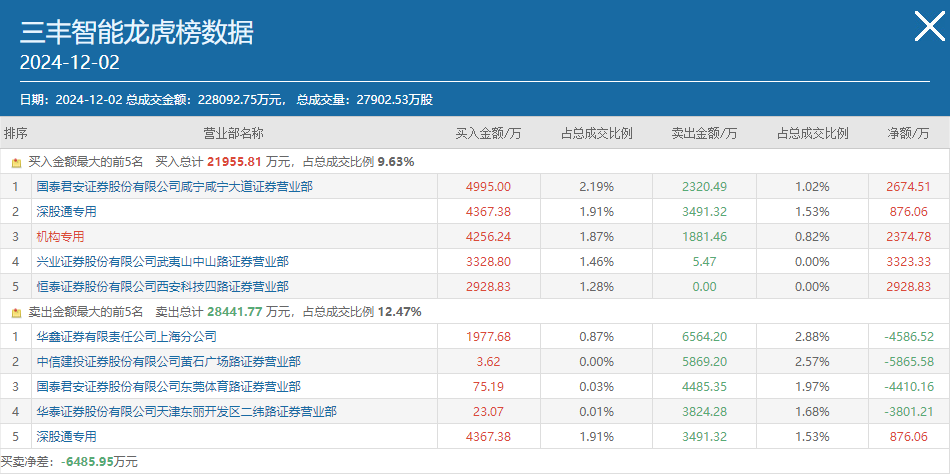
Task: Select percentage 2.88%
Action: tap(812, 336)
